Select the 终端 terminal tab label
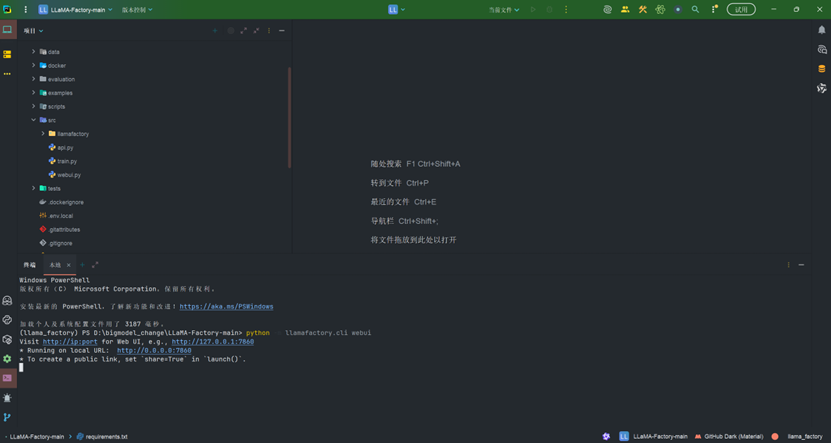 point(30,265)
